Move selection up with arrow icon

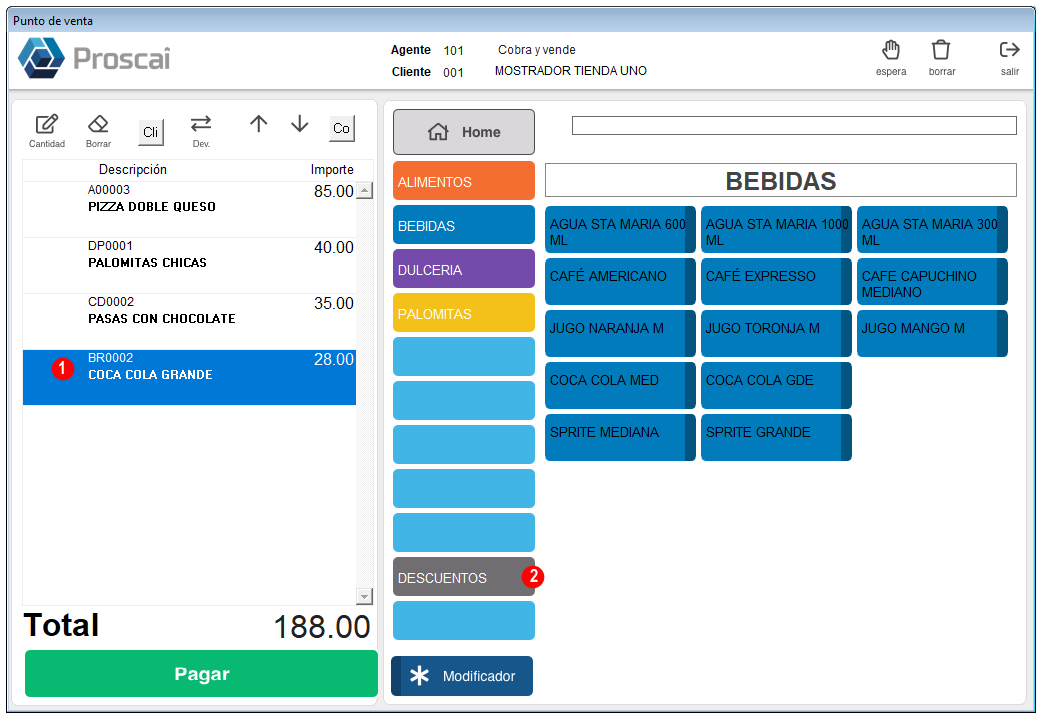pyautogui.click(x=259, y=124)
